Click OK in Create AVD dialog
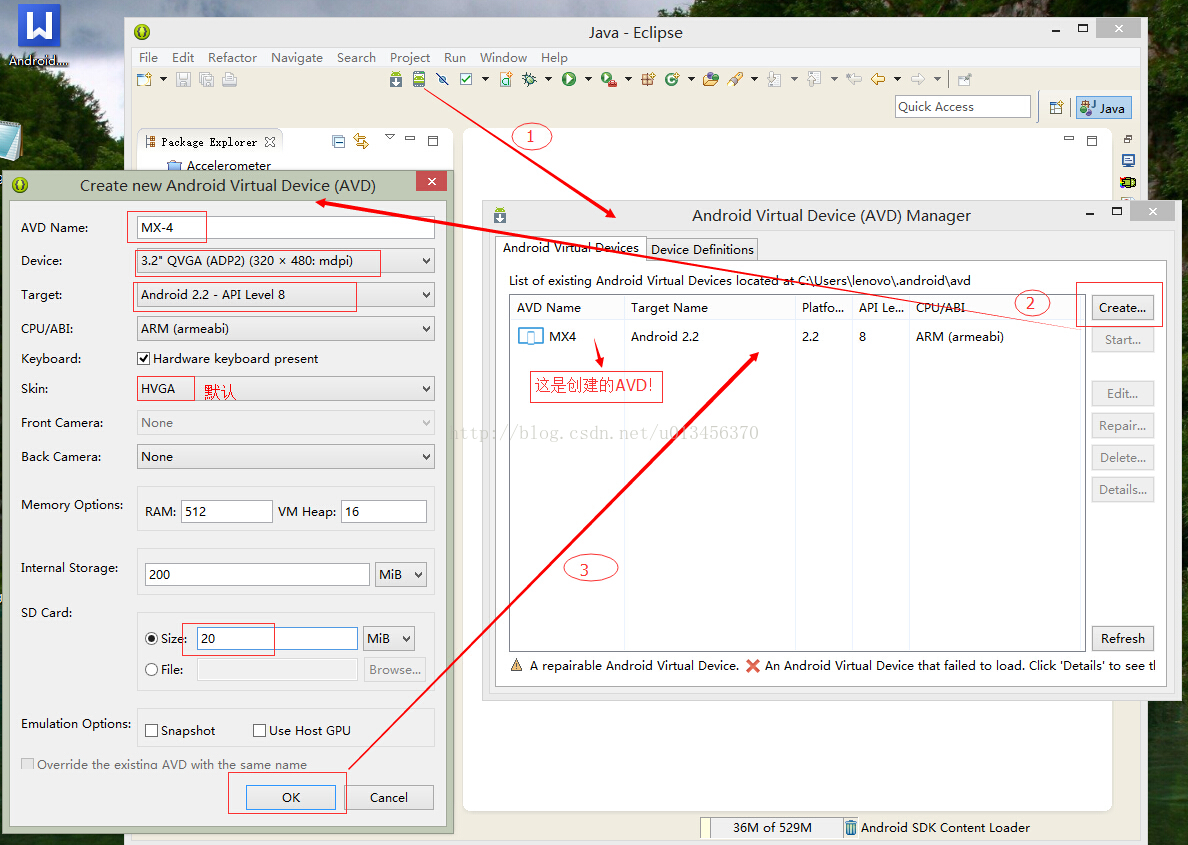 pyautogui.click(x=291, y=797)
